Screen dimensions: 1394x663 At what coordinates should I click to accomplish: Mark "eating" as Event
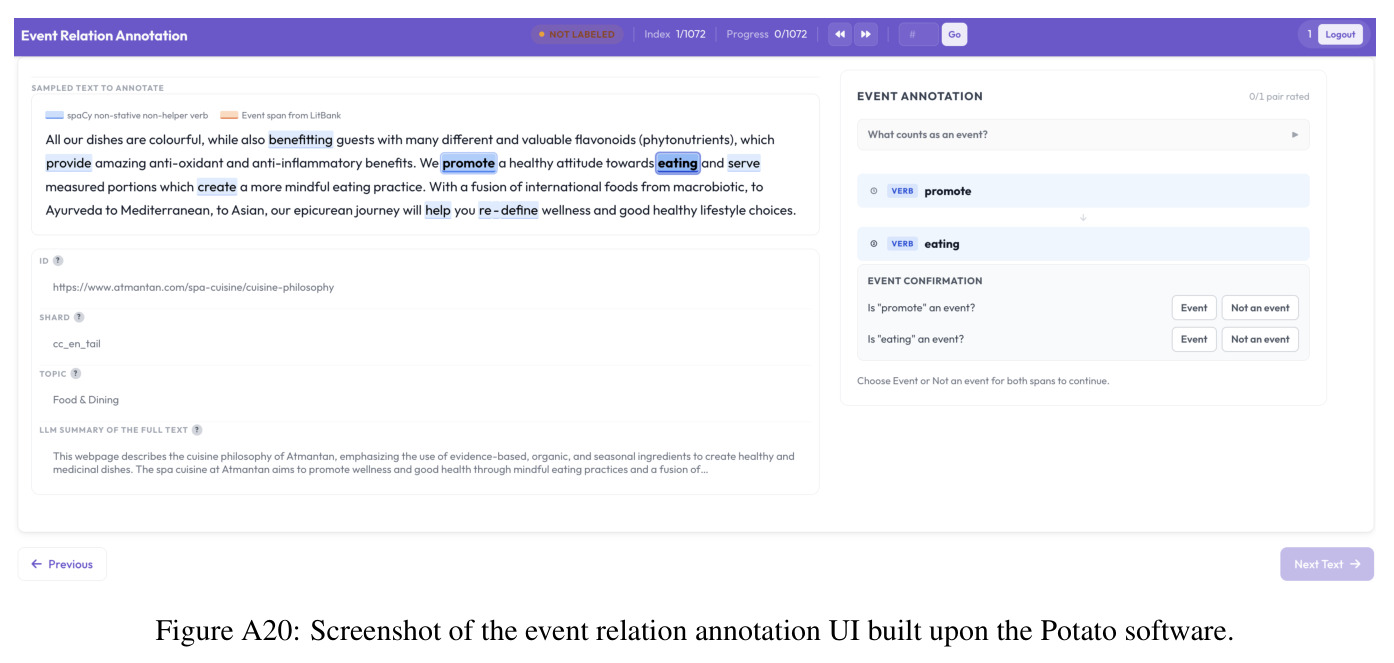[1194, 339]
